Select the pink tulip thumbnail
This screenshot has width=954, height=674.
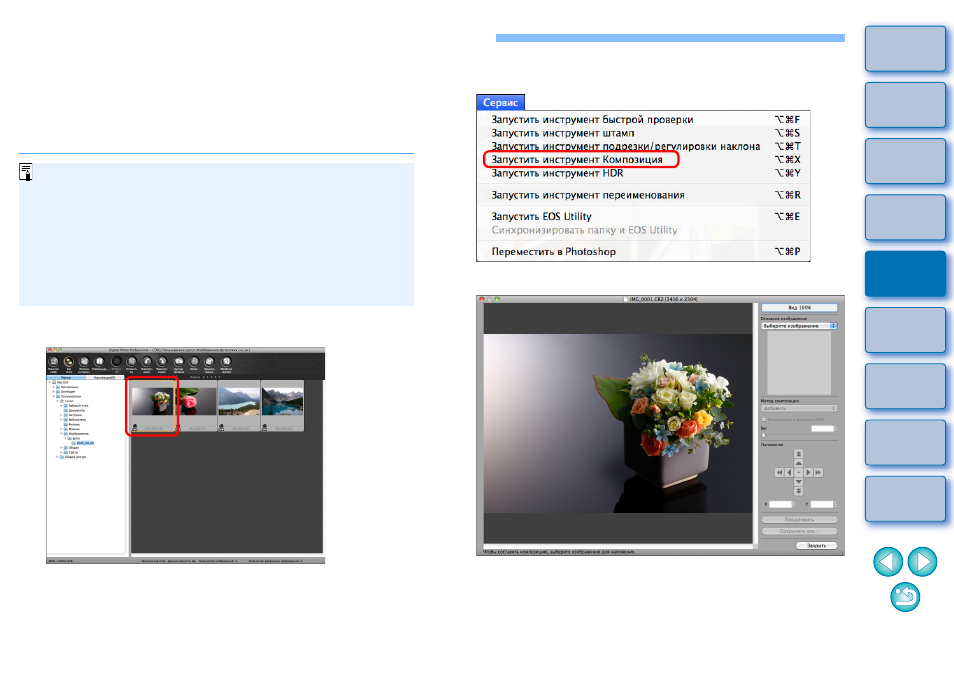[x=197, y=406]
